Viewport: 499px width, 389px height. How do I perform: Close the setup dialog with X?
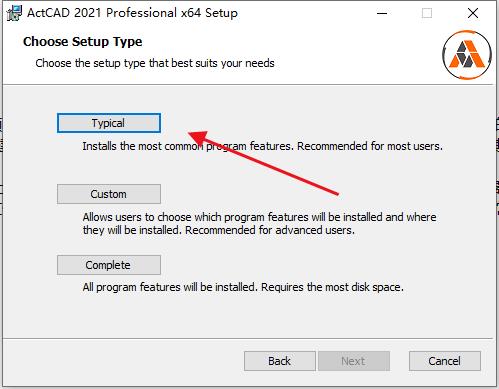(473, 13)
